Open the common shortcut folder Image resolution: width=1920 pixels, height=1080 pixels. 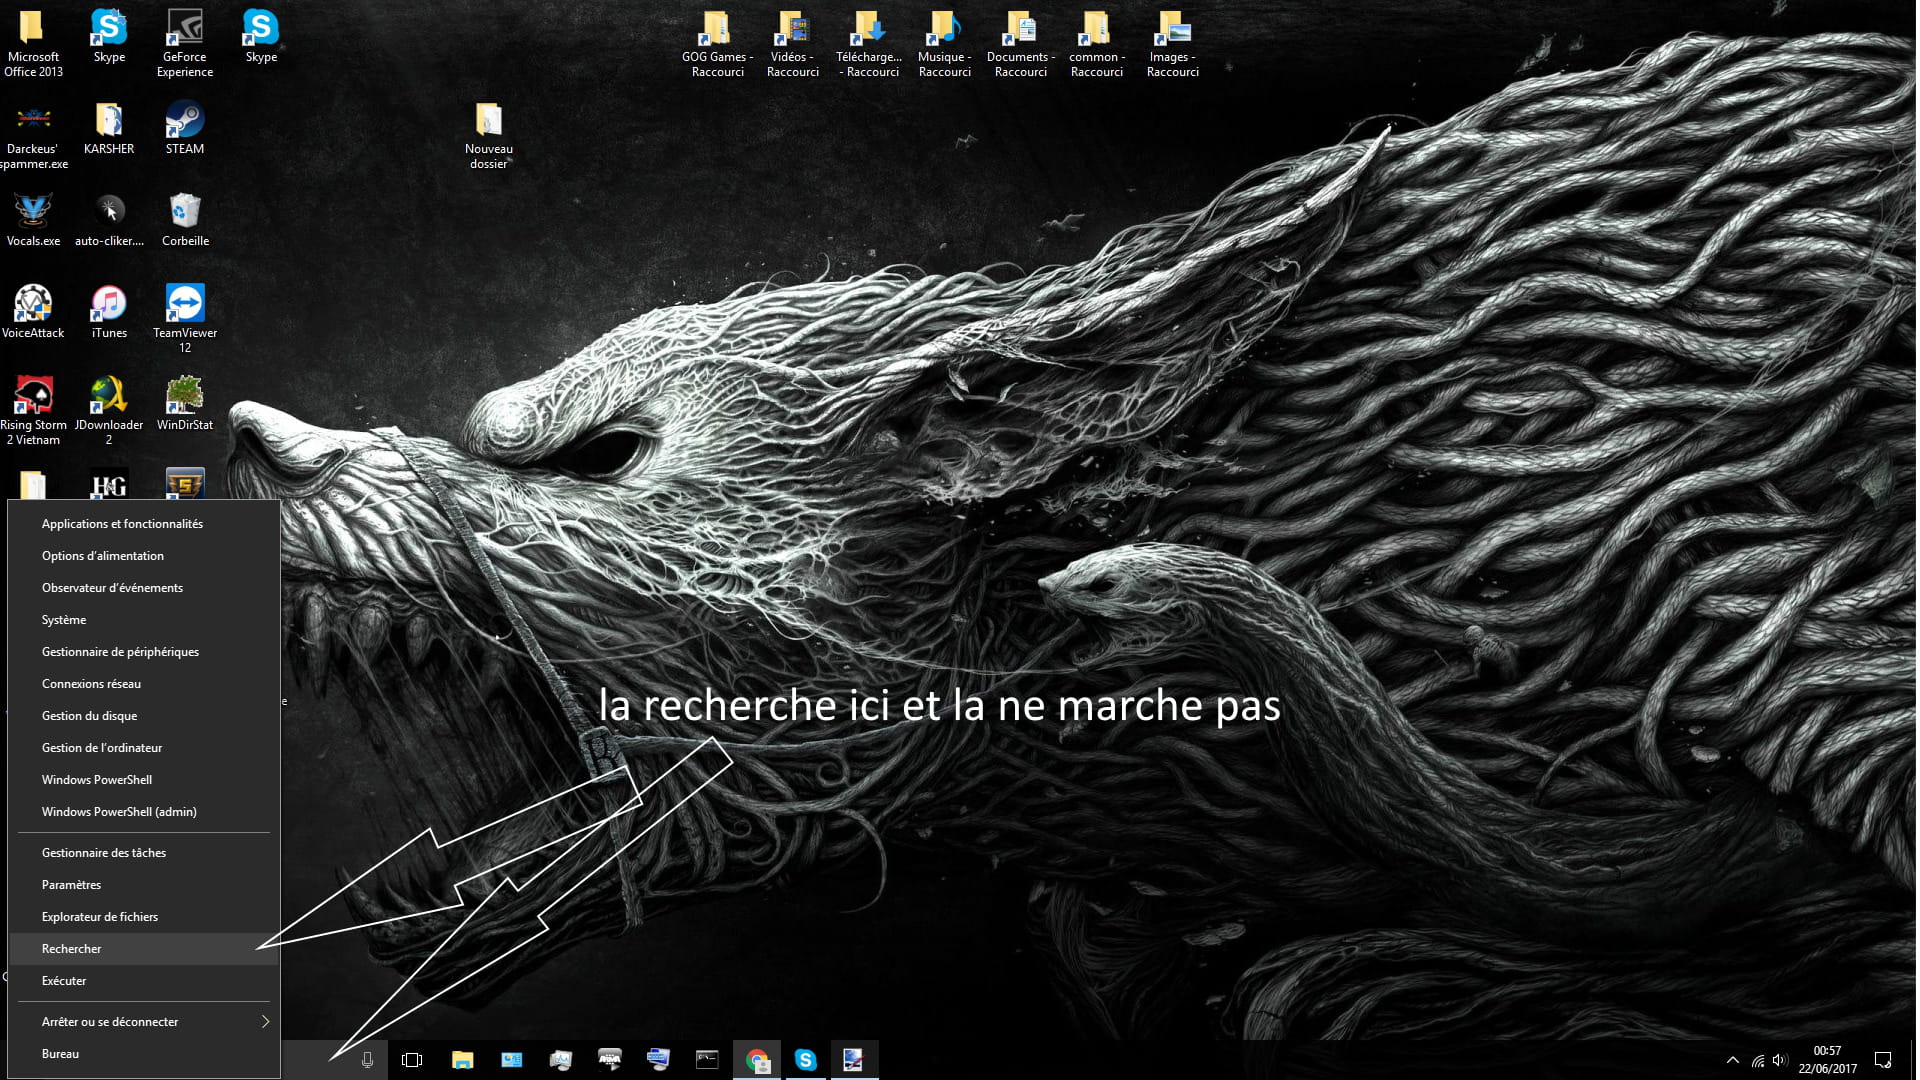(1097, 43)
